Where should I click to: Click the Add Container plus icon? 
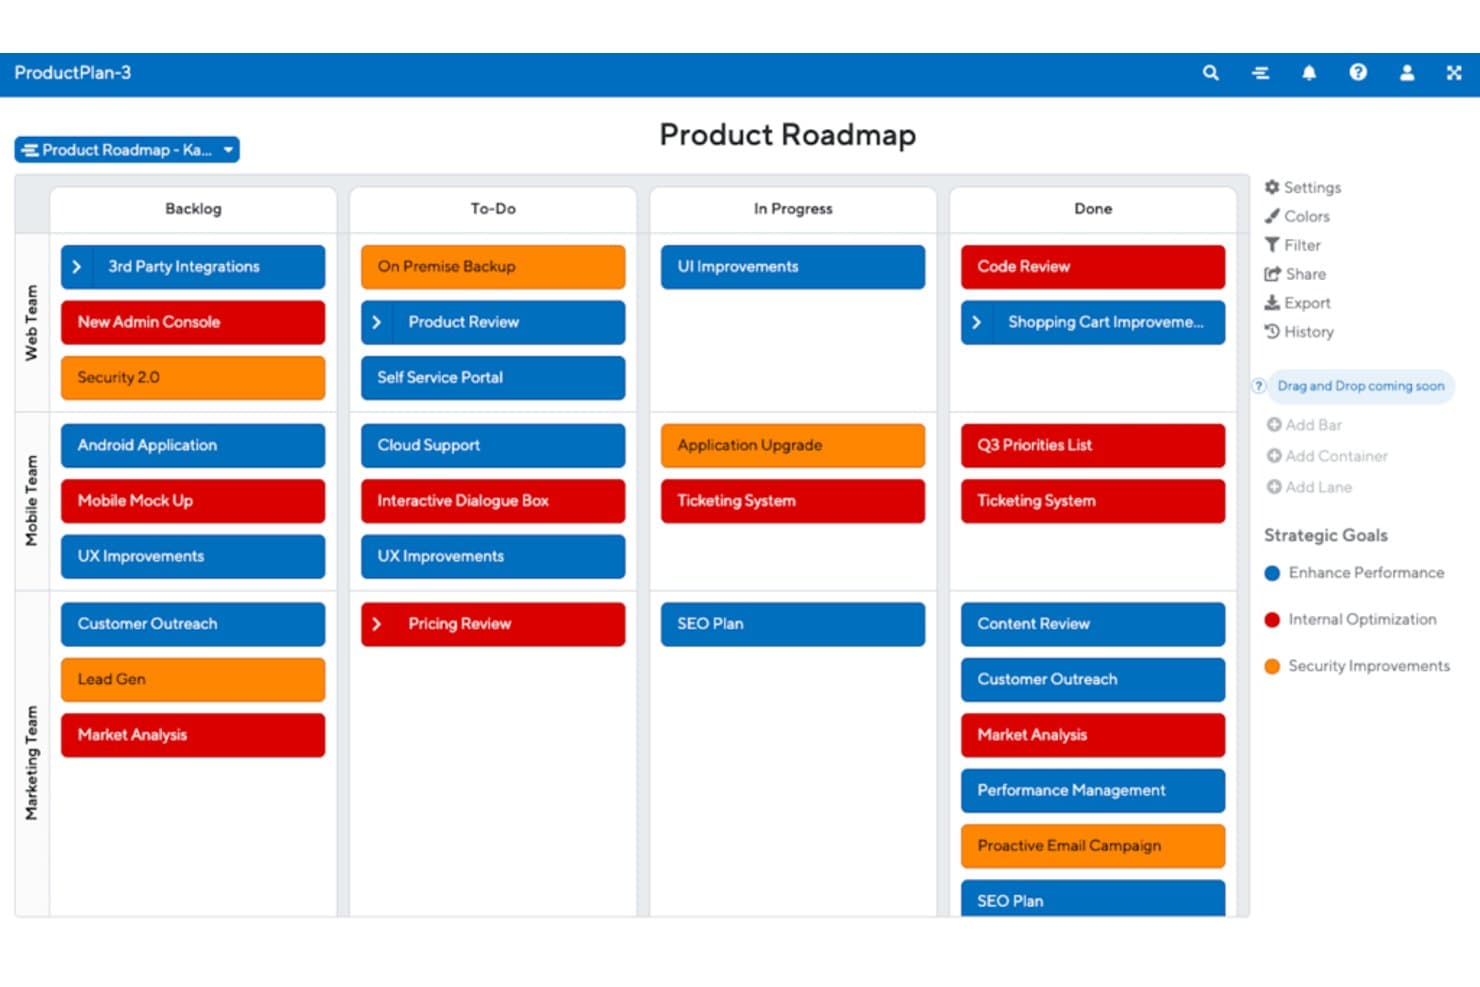pyautogui.click(x=1274, y=456)
